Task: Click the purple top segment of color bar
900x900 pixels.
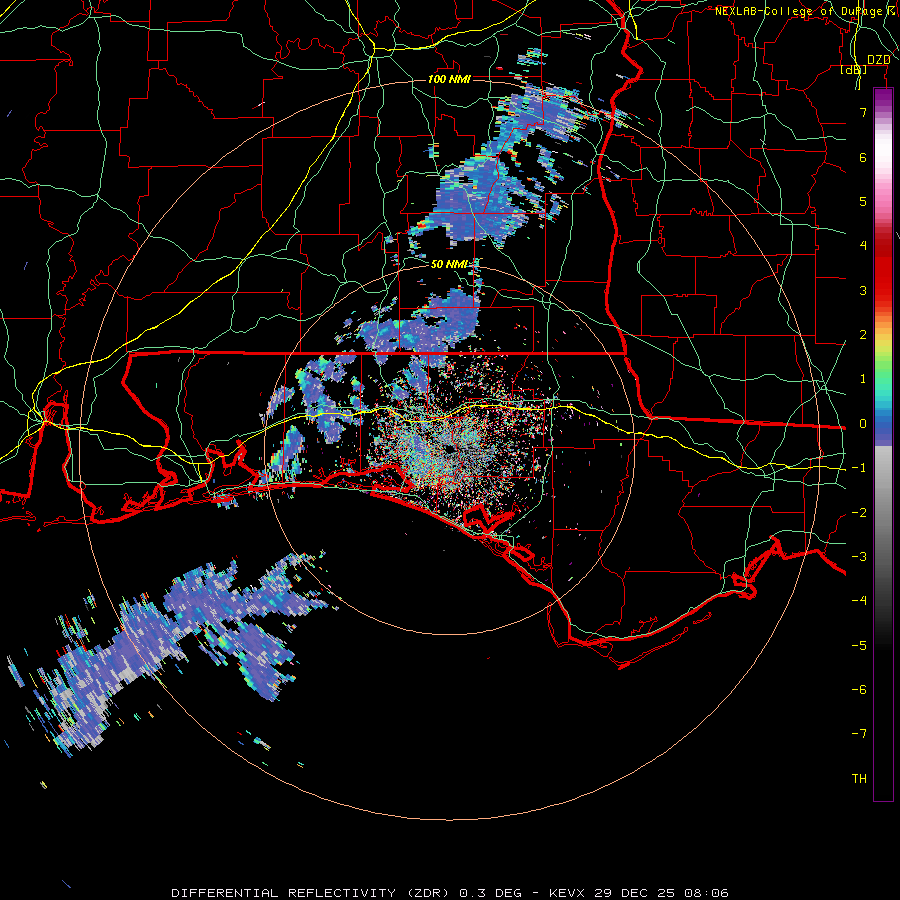Action: 883,99
